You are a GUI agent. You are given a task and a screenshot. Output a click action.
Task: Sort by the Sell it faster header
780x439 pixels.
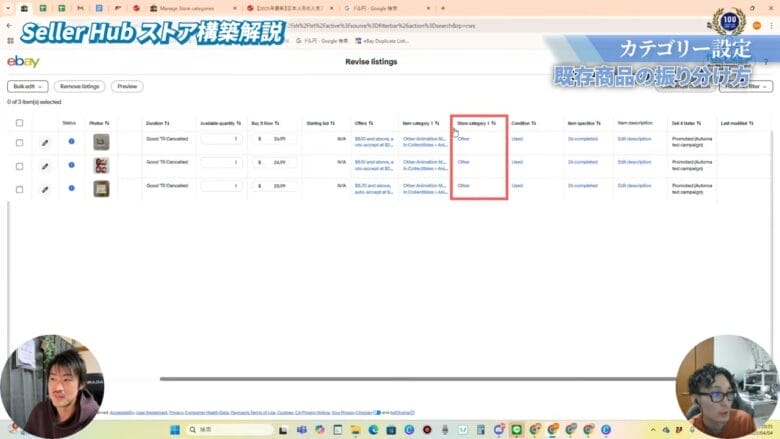point(686,123)
